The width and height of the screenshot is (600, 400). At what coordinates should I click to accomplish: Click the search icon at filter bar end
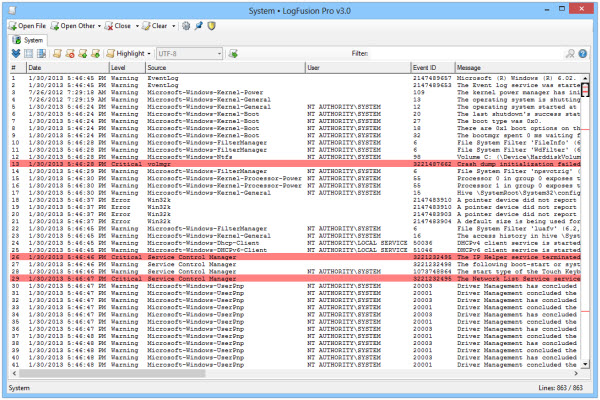(570, 54)
